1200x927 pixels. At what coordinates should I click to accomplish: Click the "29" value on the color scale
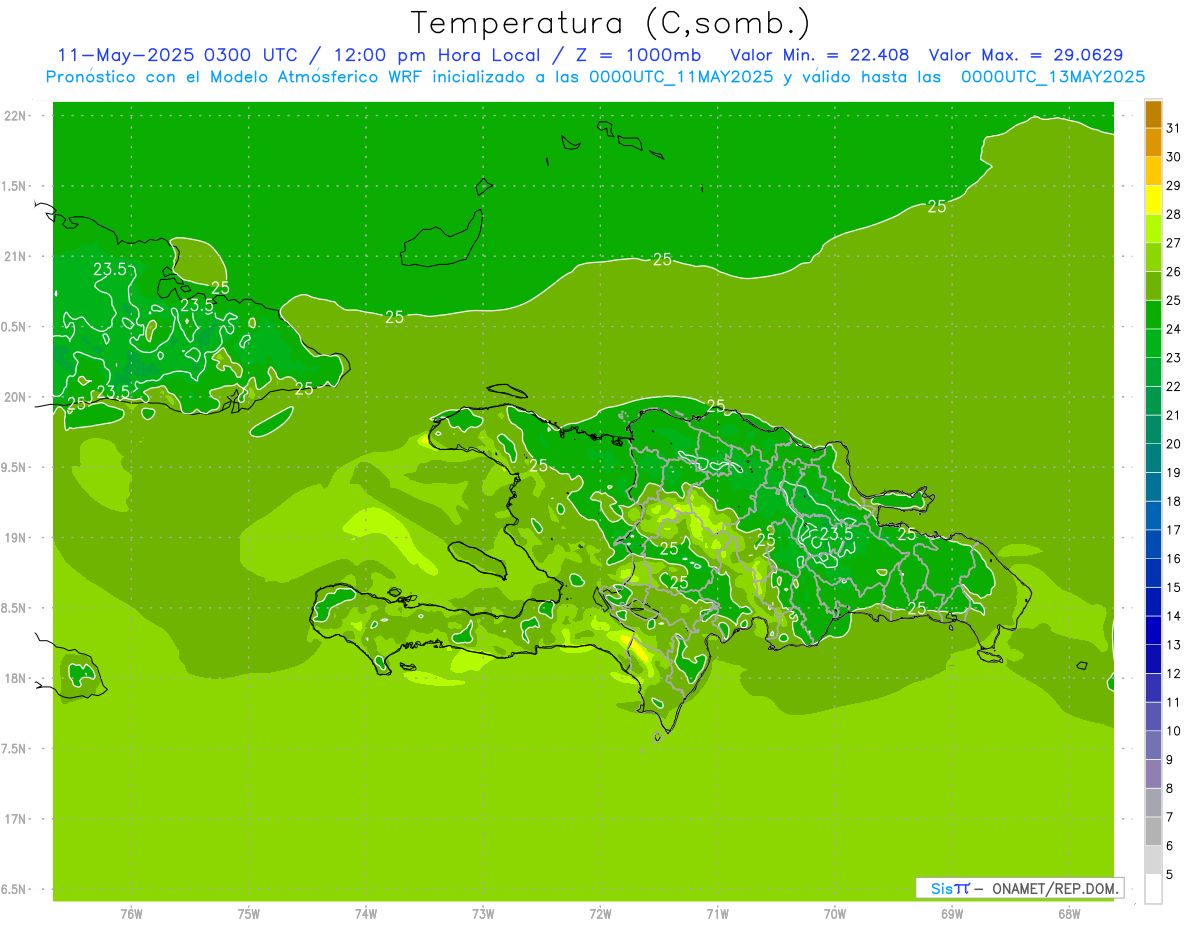1173,186
